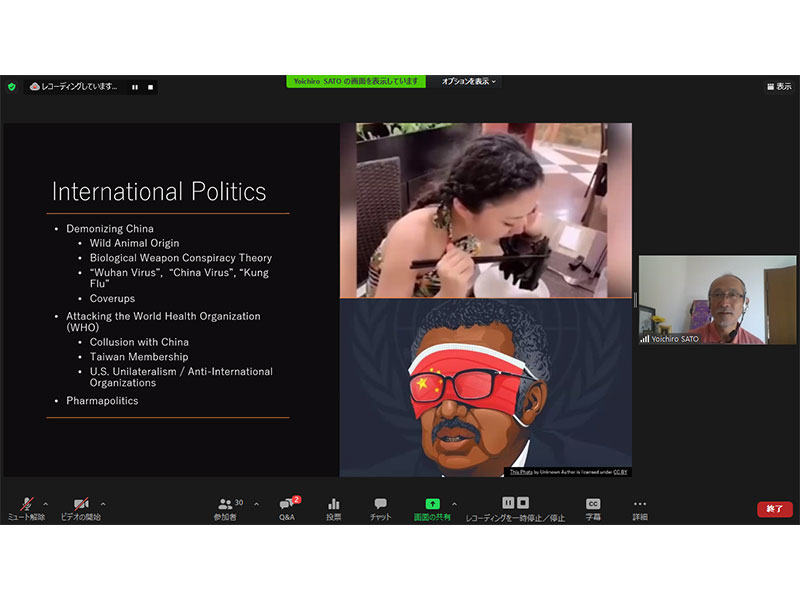This screenshot has width=800, height=600.
Task: Click the green encryption shield icon
Action: pos(12,87)
